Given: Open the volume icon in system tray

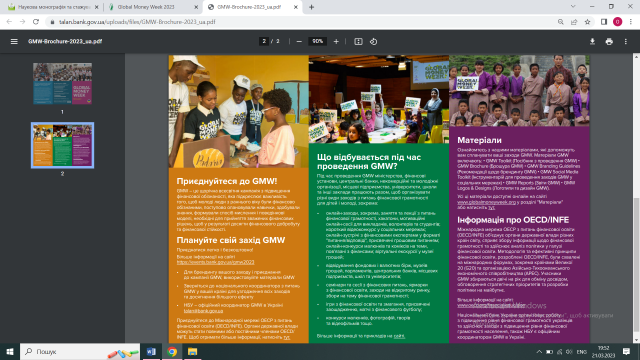Looking at the screenshot, I should [x=569, y=352].
